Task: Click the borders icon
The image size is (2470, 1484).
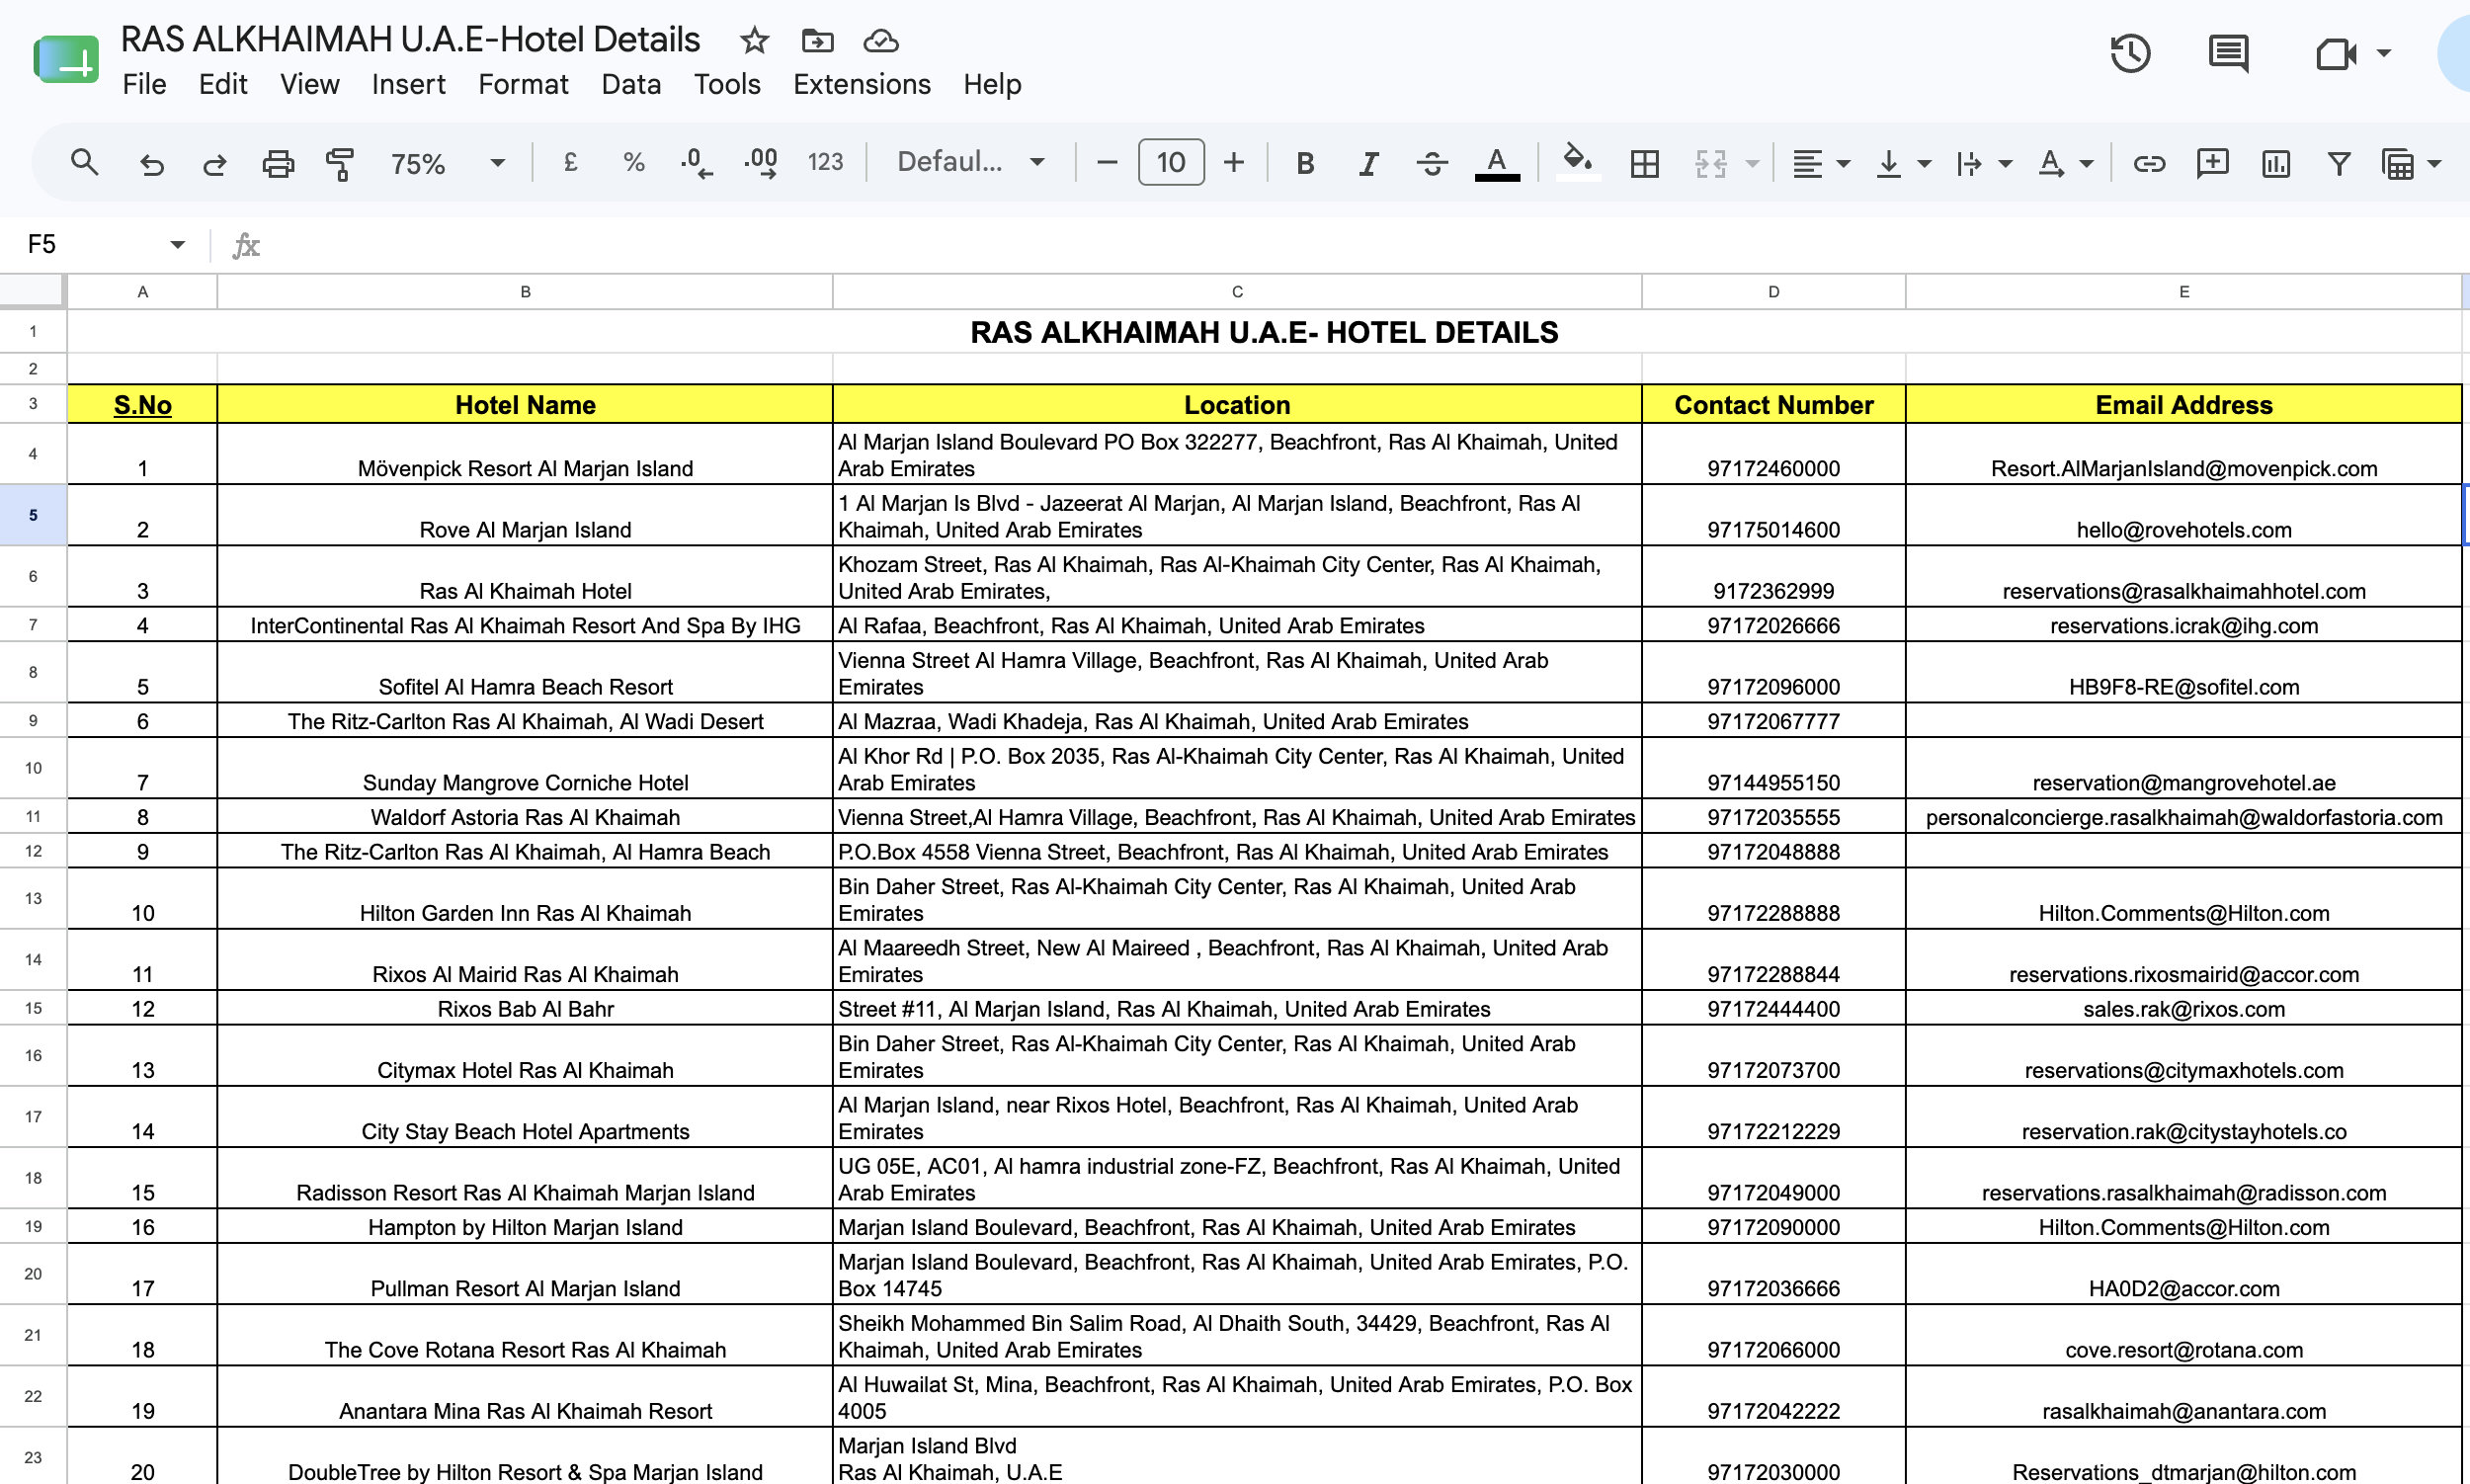Action: 1644,163
